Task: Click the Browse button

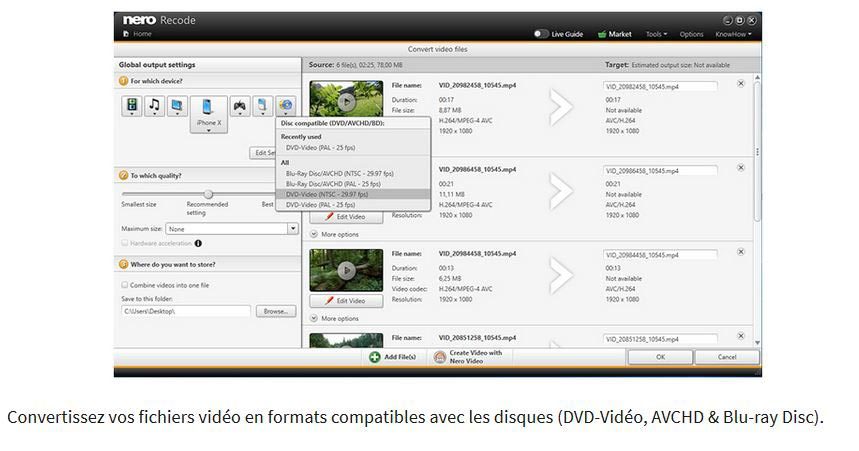Action: [276, 311]
